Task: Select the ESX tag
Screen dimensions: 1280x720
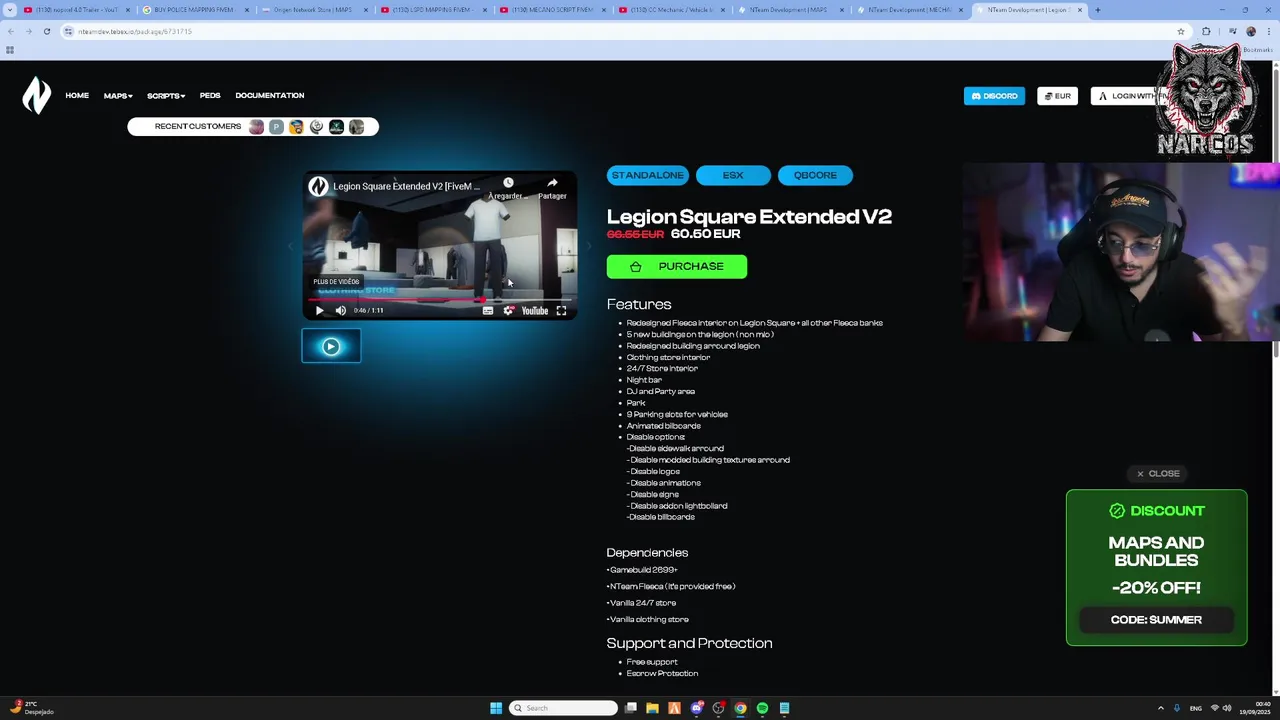Action: click(x=733, y=175)
